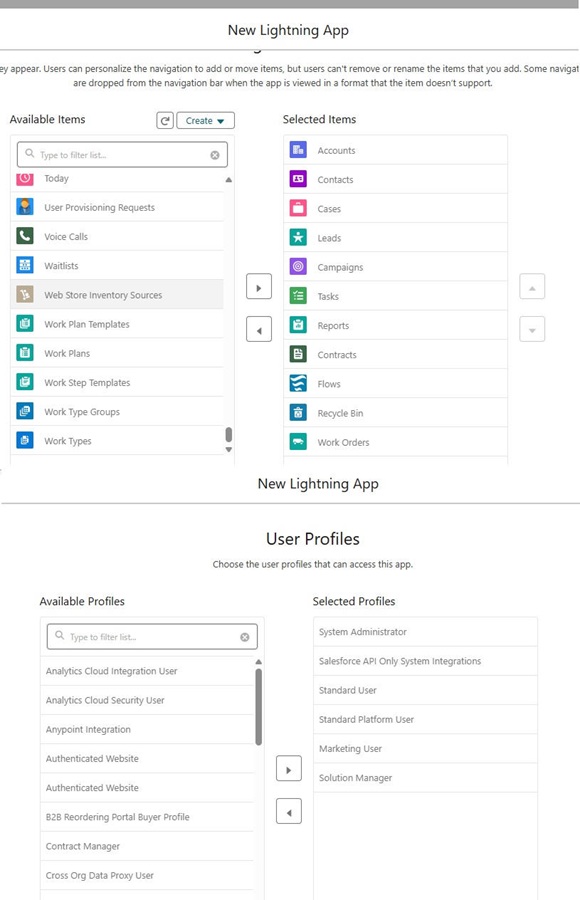Add profile to Selected Profiles

pyautogui.click(x=289, y=769)
